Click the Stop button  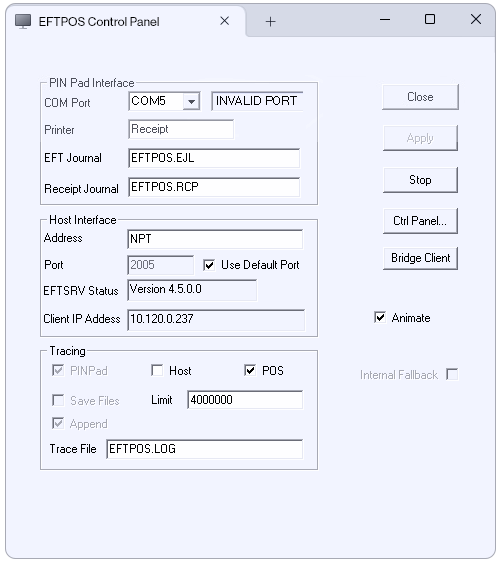tap(420, 180)
